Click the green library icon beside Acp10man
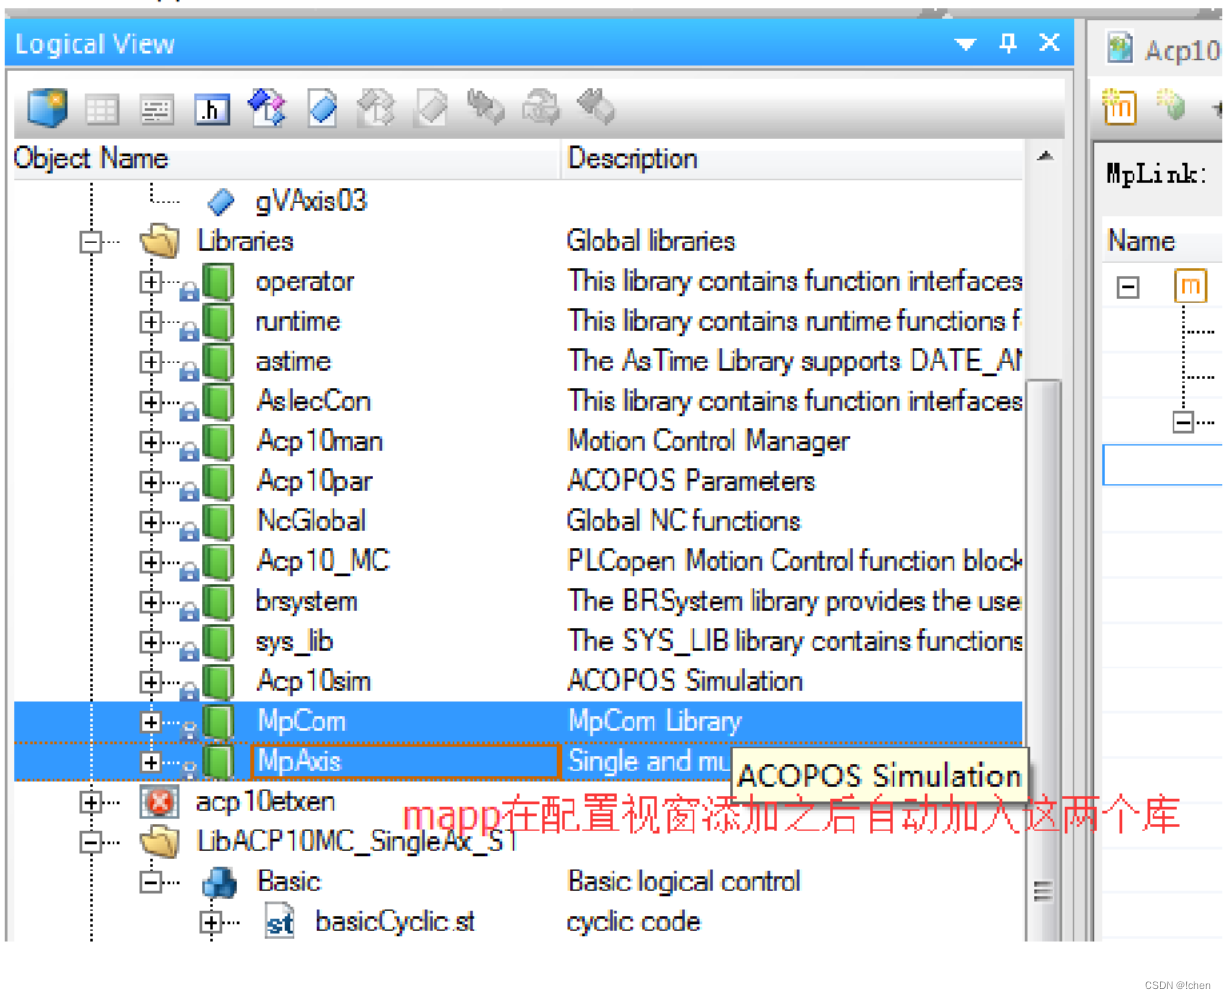Screen dimensions: 1226x999 (218, 442)
